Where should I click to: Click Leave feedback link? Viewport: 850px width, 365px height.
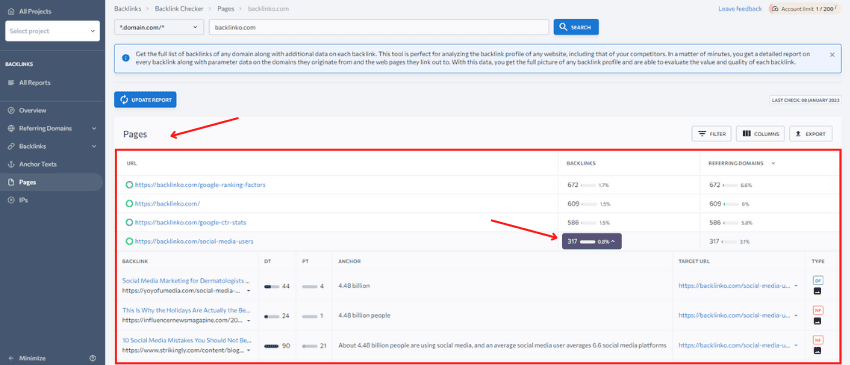(x=740, y=9)
